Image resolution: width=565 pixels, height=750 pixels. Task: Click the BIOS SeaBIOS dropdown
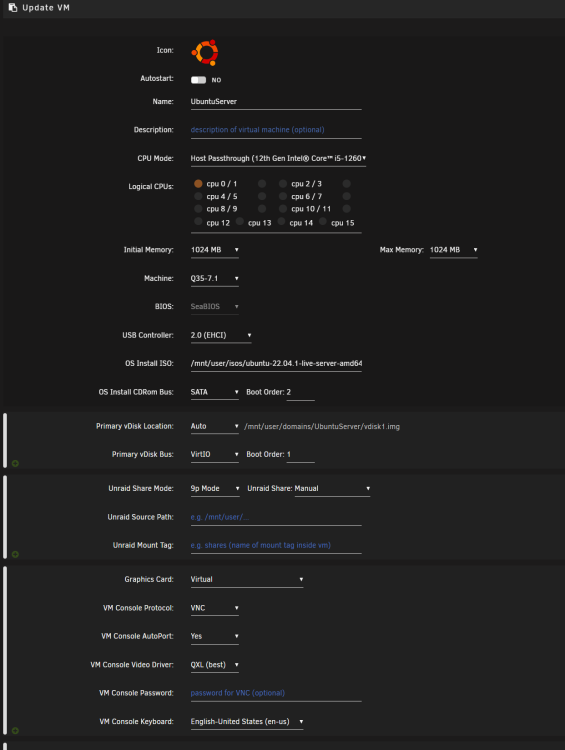coord(214,307)
